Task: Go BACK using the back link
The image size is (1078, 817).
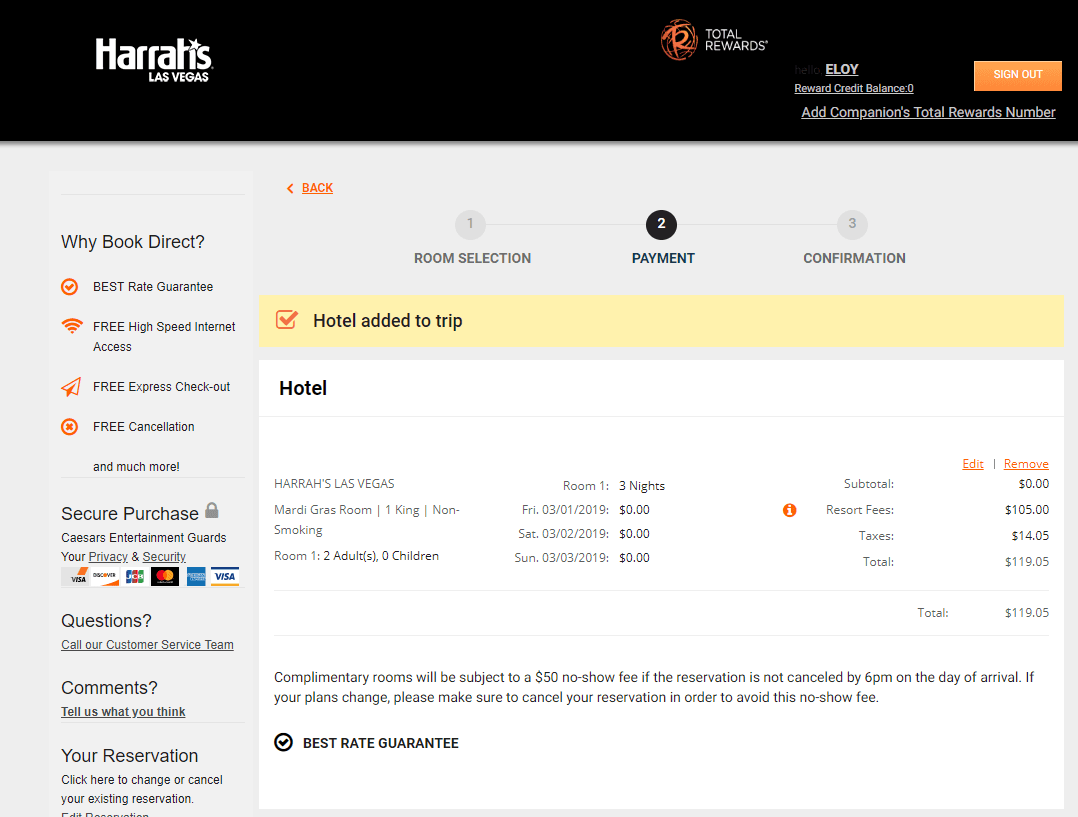Action: [317, 188]
